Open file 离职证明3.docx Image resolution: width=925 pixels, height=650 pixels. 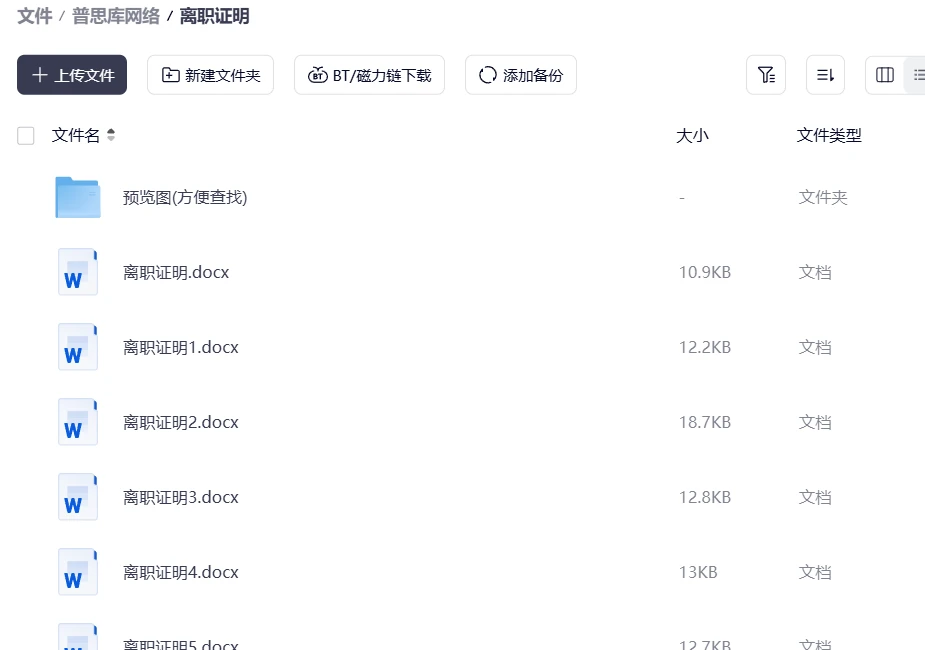coord(181,497)
